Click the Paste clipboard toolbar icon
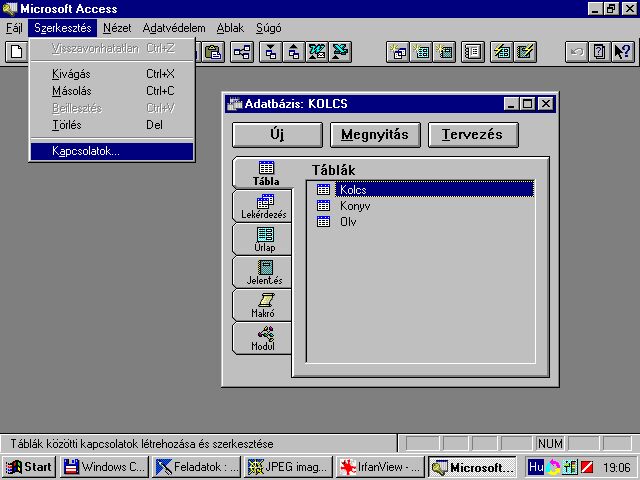This screenshot has height=480, width=640. coord(213,52)
